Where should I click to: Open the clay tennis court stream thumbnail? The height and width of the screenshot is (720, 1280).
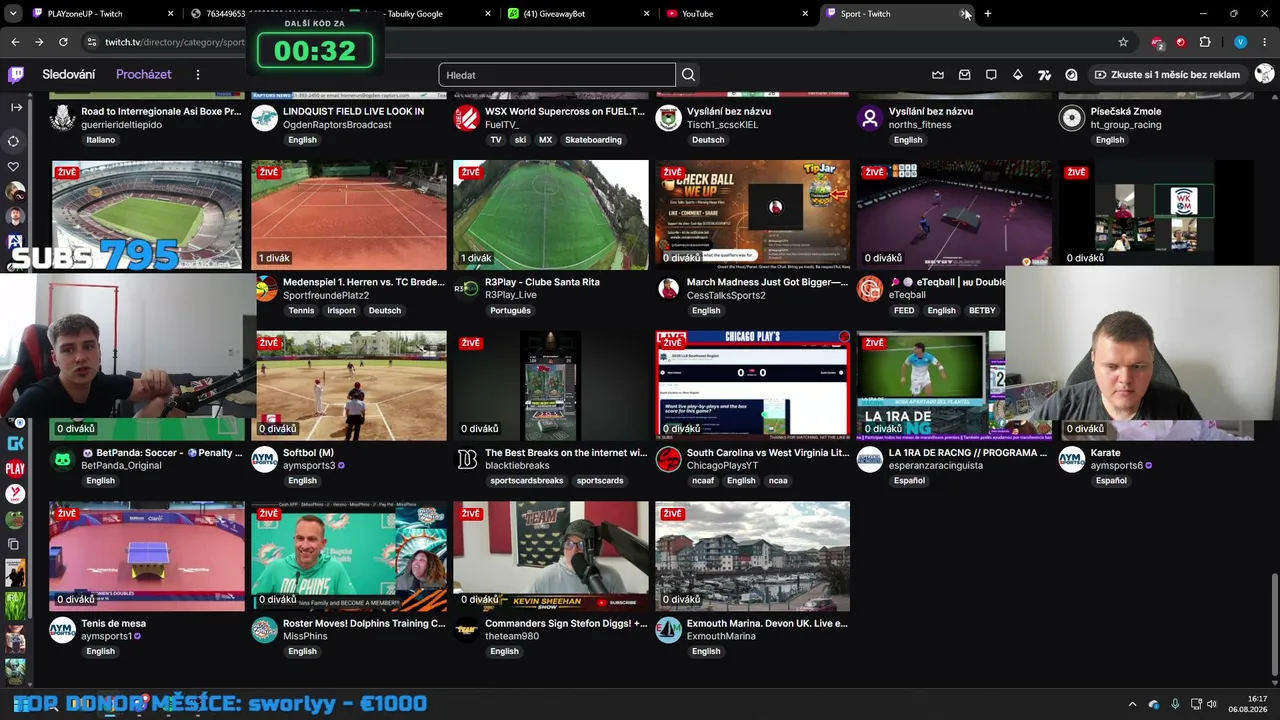[349, 215]
